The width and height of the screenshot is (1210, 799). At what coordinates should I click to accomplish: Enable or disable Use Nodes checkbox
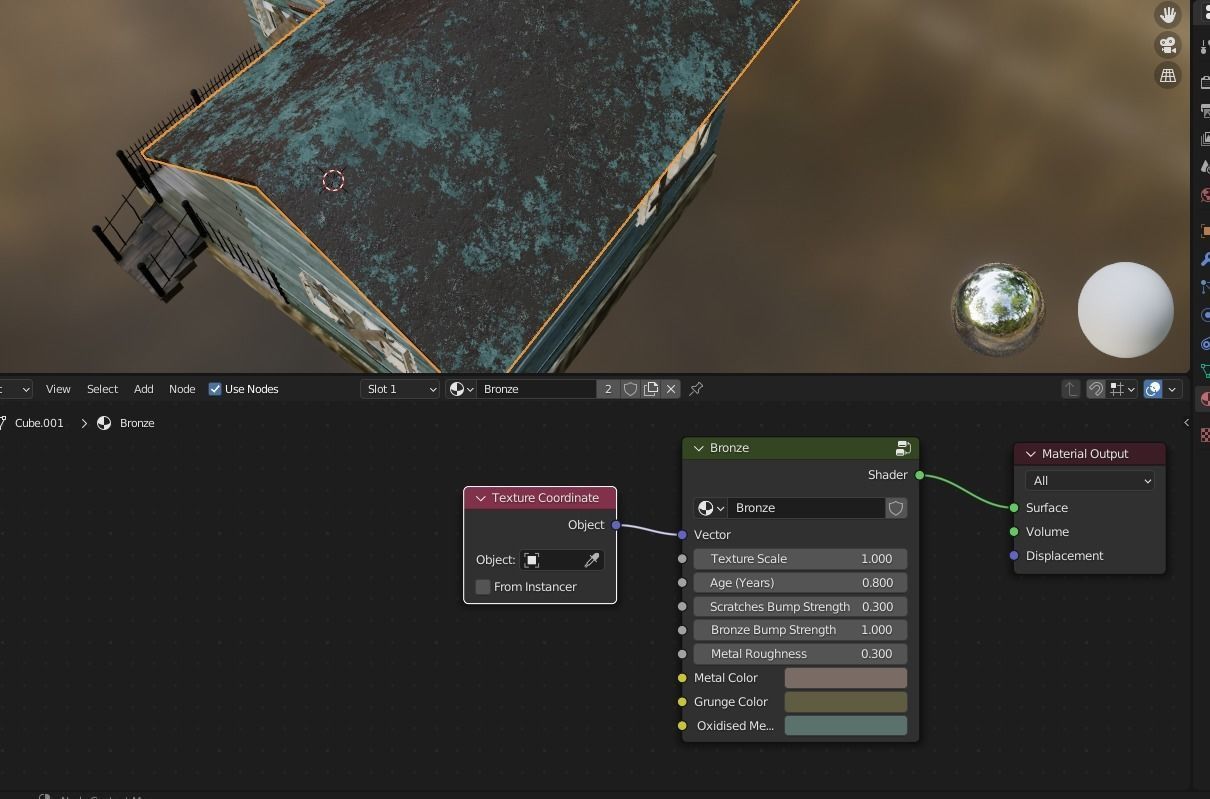click(215, 389)
